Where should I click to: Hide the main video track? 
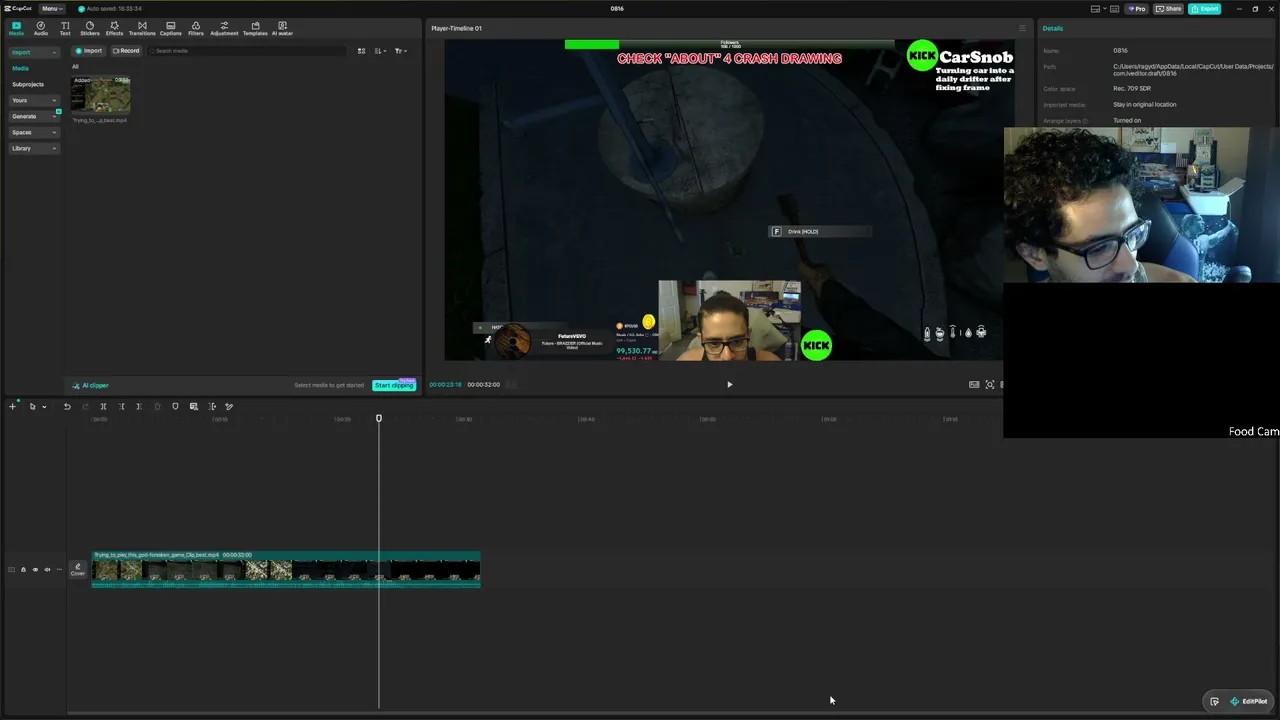[x=35, y=570]
